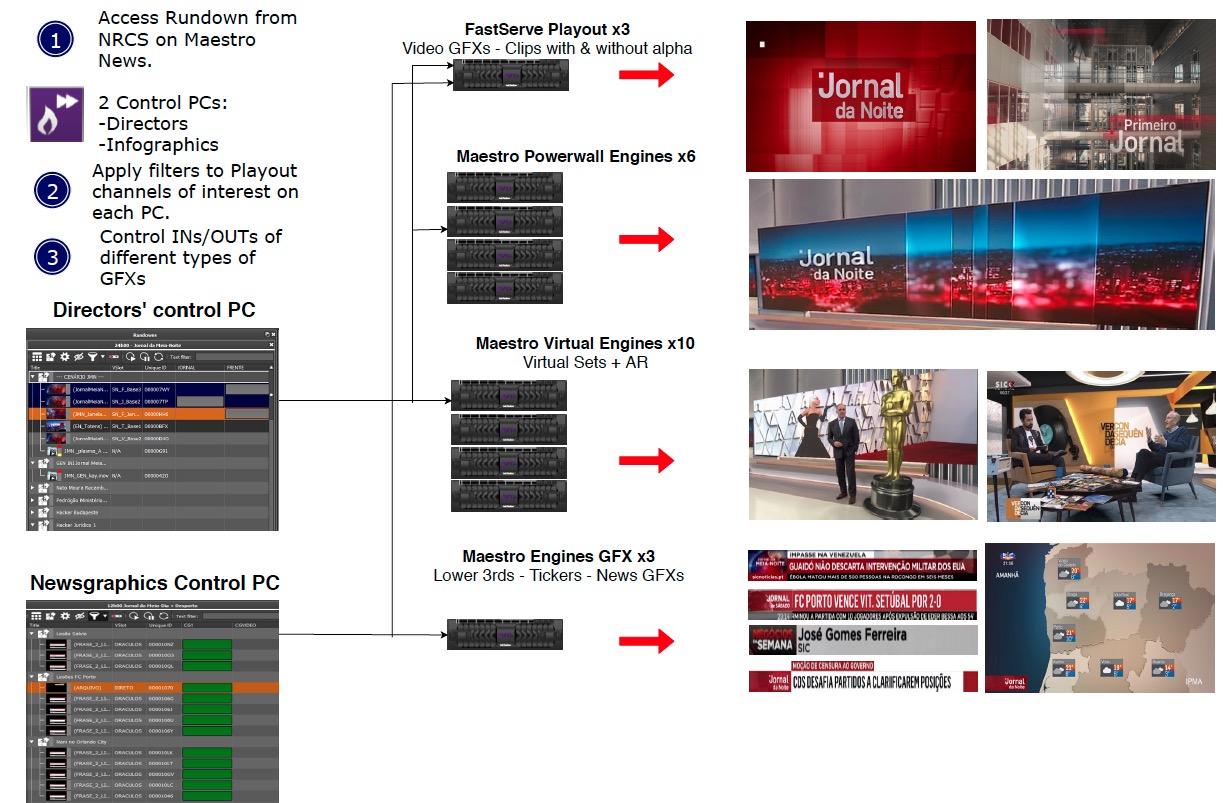This screenshot has width=1227, height=803.
Task: Open column layout grid icon in Newsgraphics rundown
Action: click(36, 616)
